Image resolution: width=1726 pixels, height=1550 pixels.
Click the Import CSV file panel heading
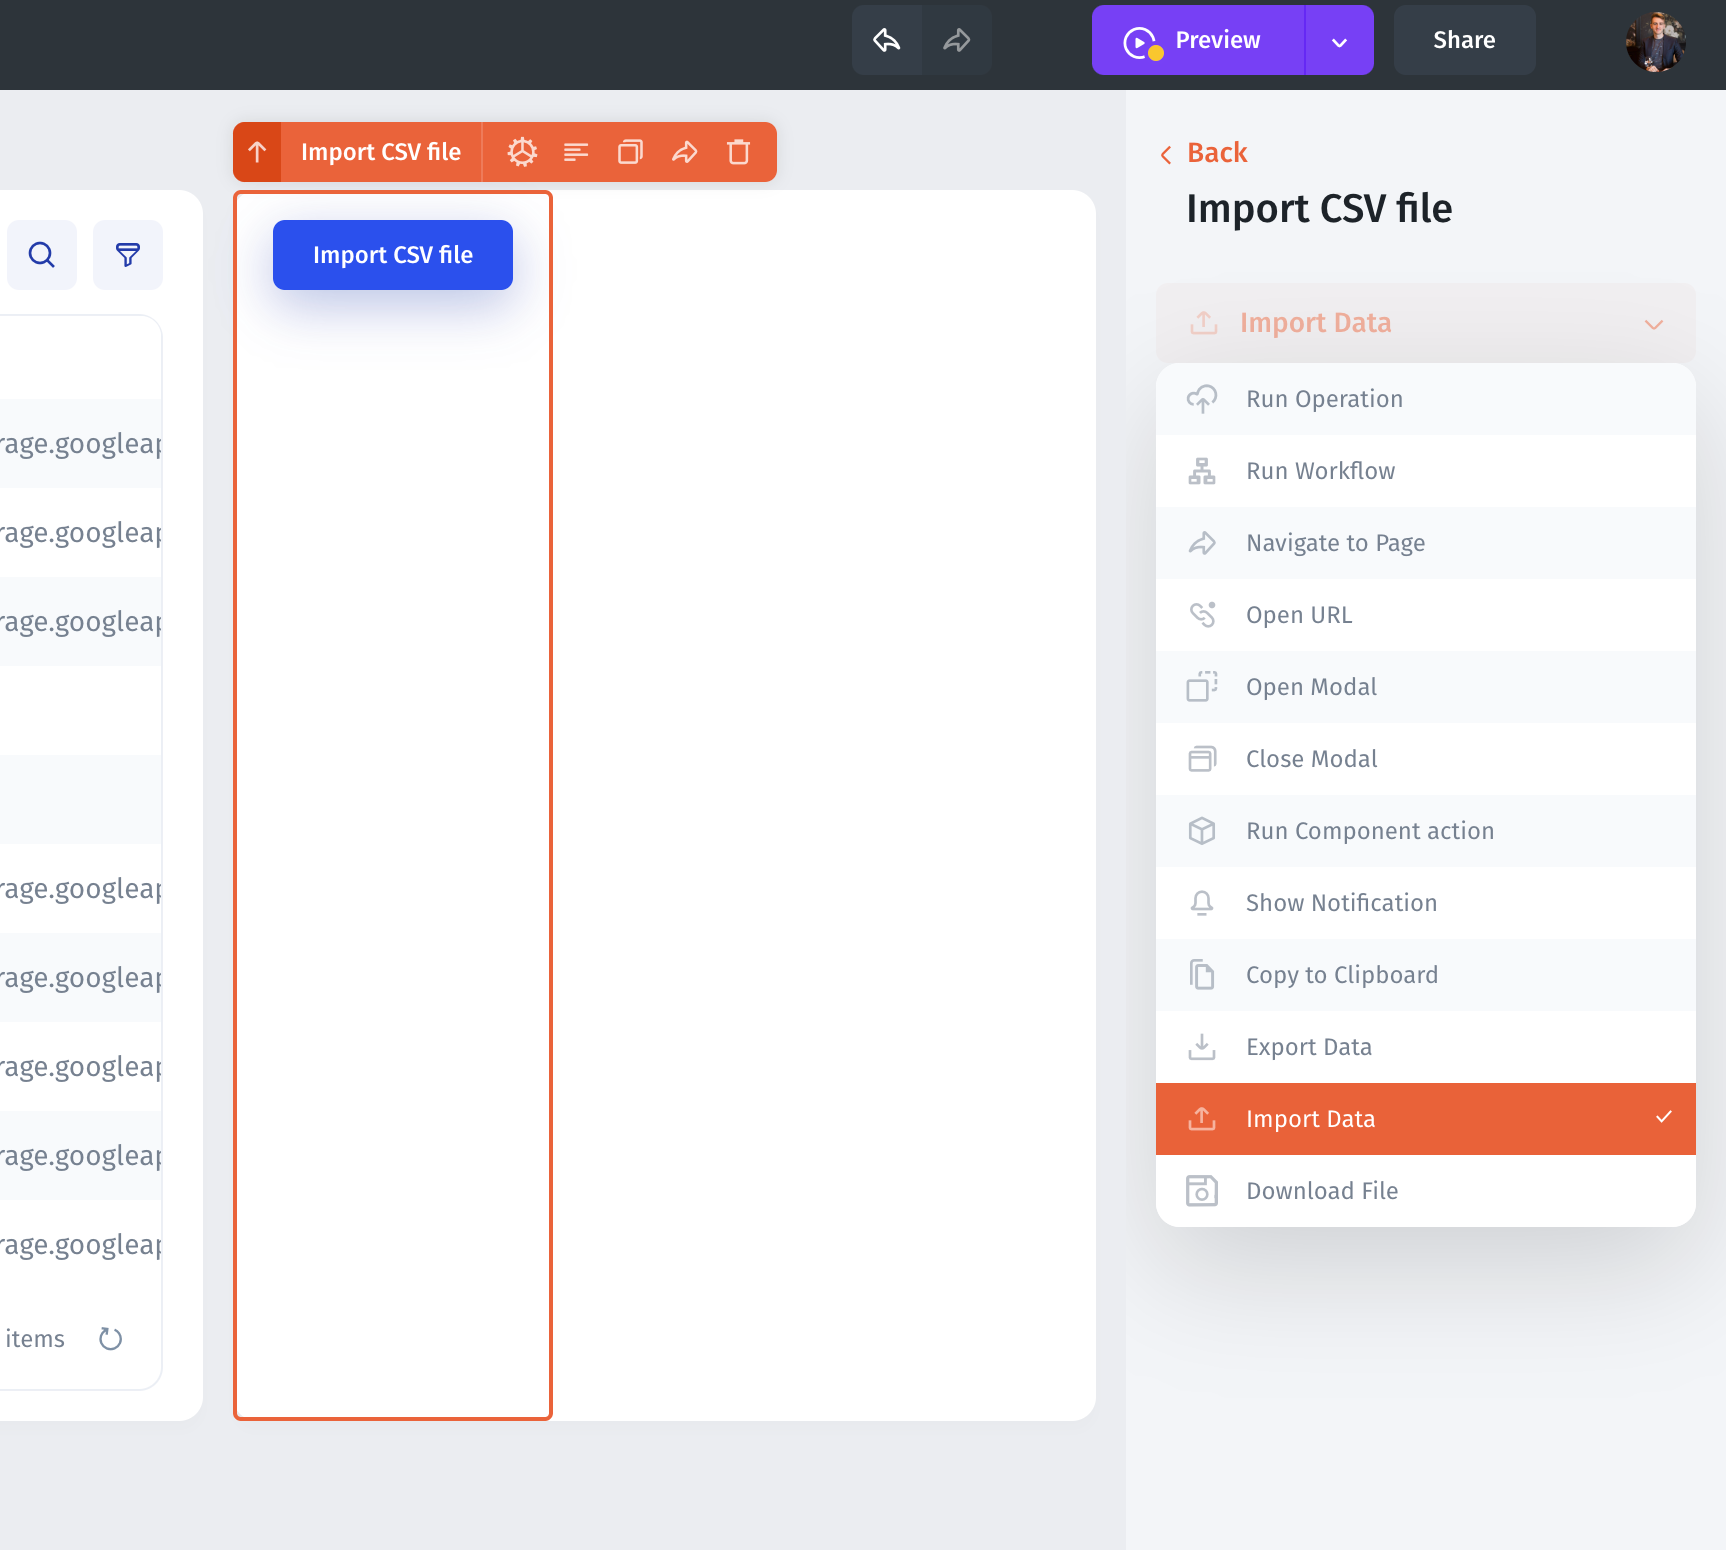(x=1319, y=209)
